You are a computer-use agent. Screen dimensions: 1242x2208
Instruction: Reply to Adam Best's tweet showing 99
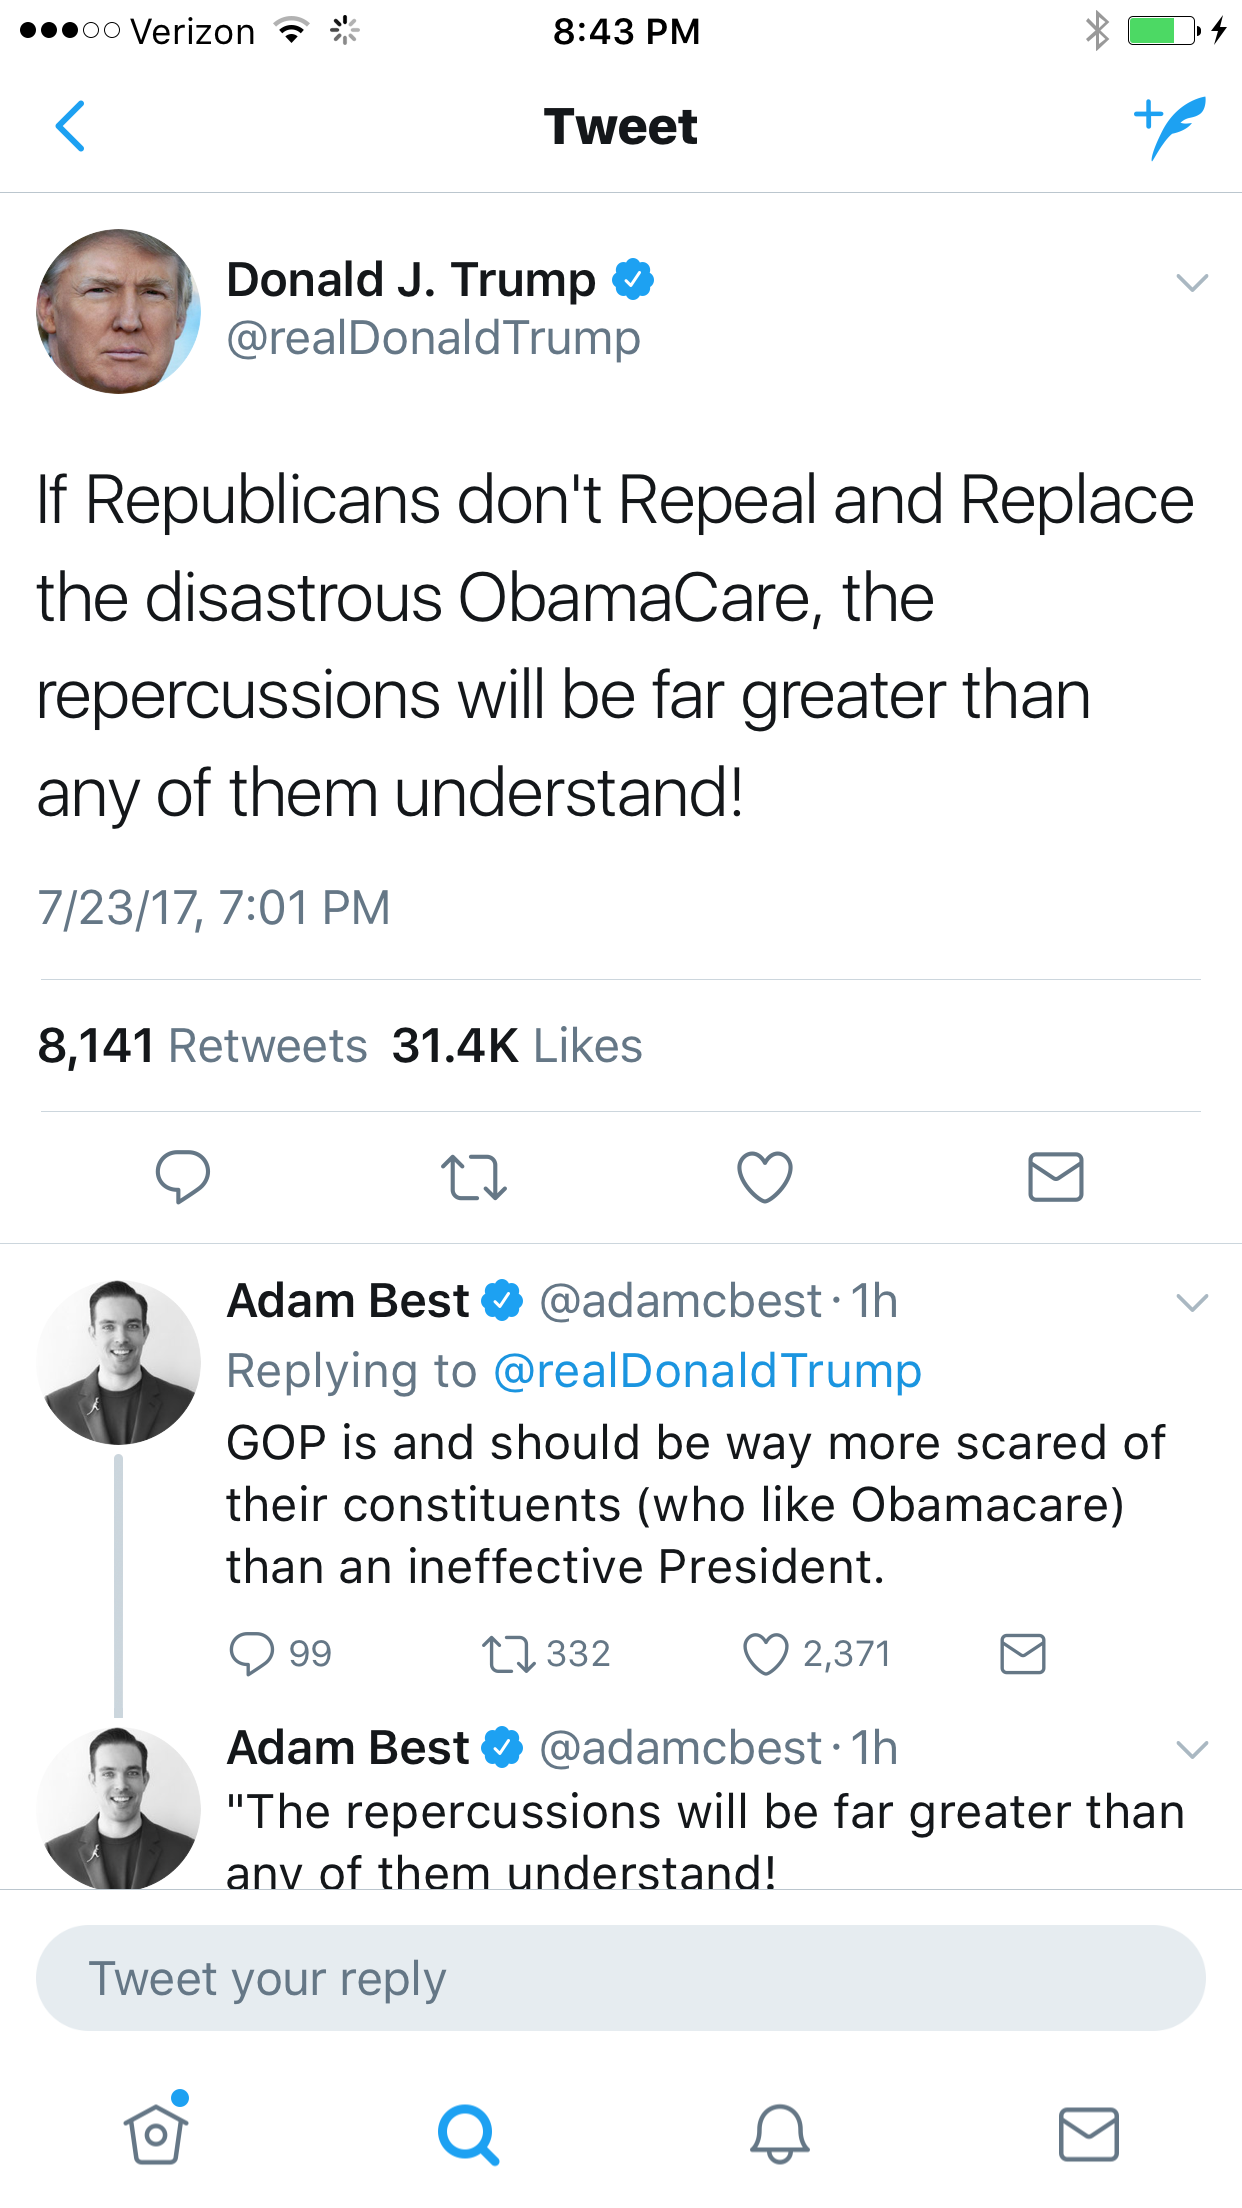pos(280,1654)
